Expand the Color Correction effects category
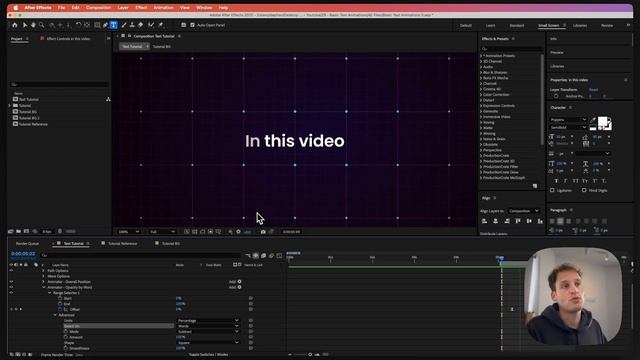This screenshot has height=360, width=640. pos(481,95)
